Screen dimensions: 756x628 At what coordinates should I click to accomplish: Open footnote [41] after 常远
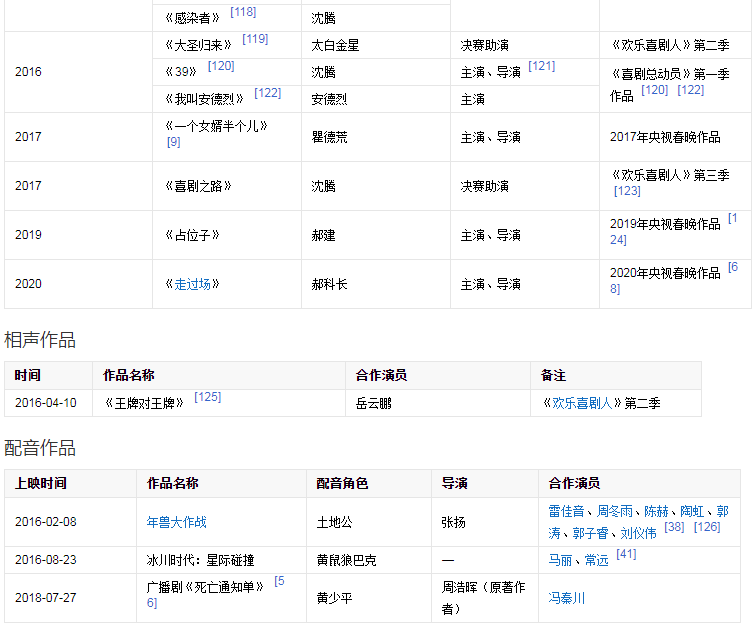(x=626, y=554)
